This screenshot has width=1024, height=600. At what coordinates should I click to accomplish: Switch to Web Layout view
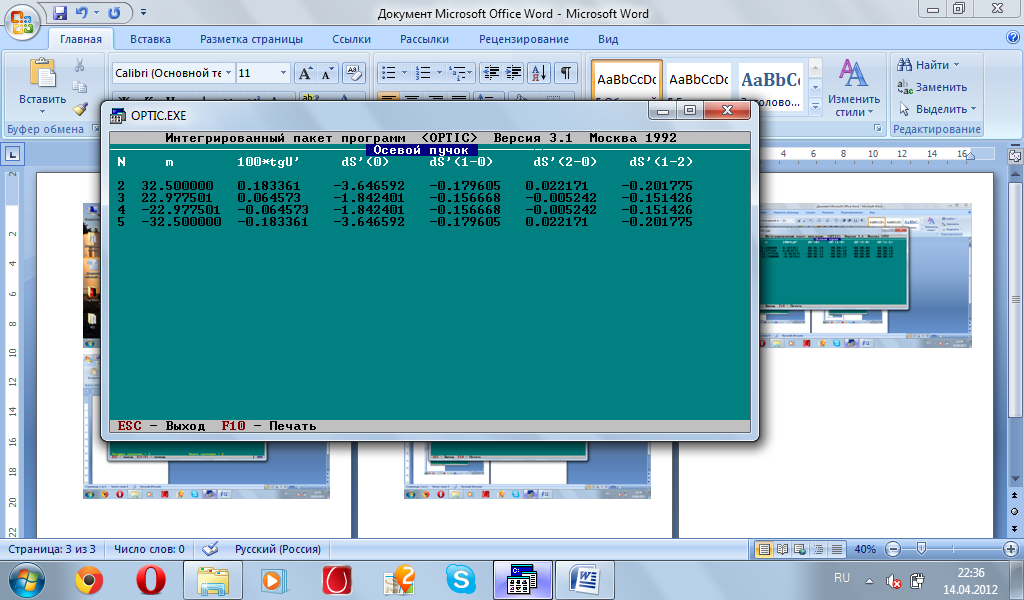800,549
